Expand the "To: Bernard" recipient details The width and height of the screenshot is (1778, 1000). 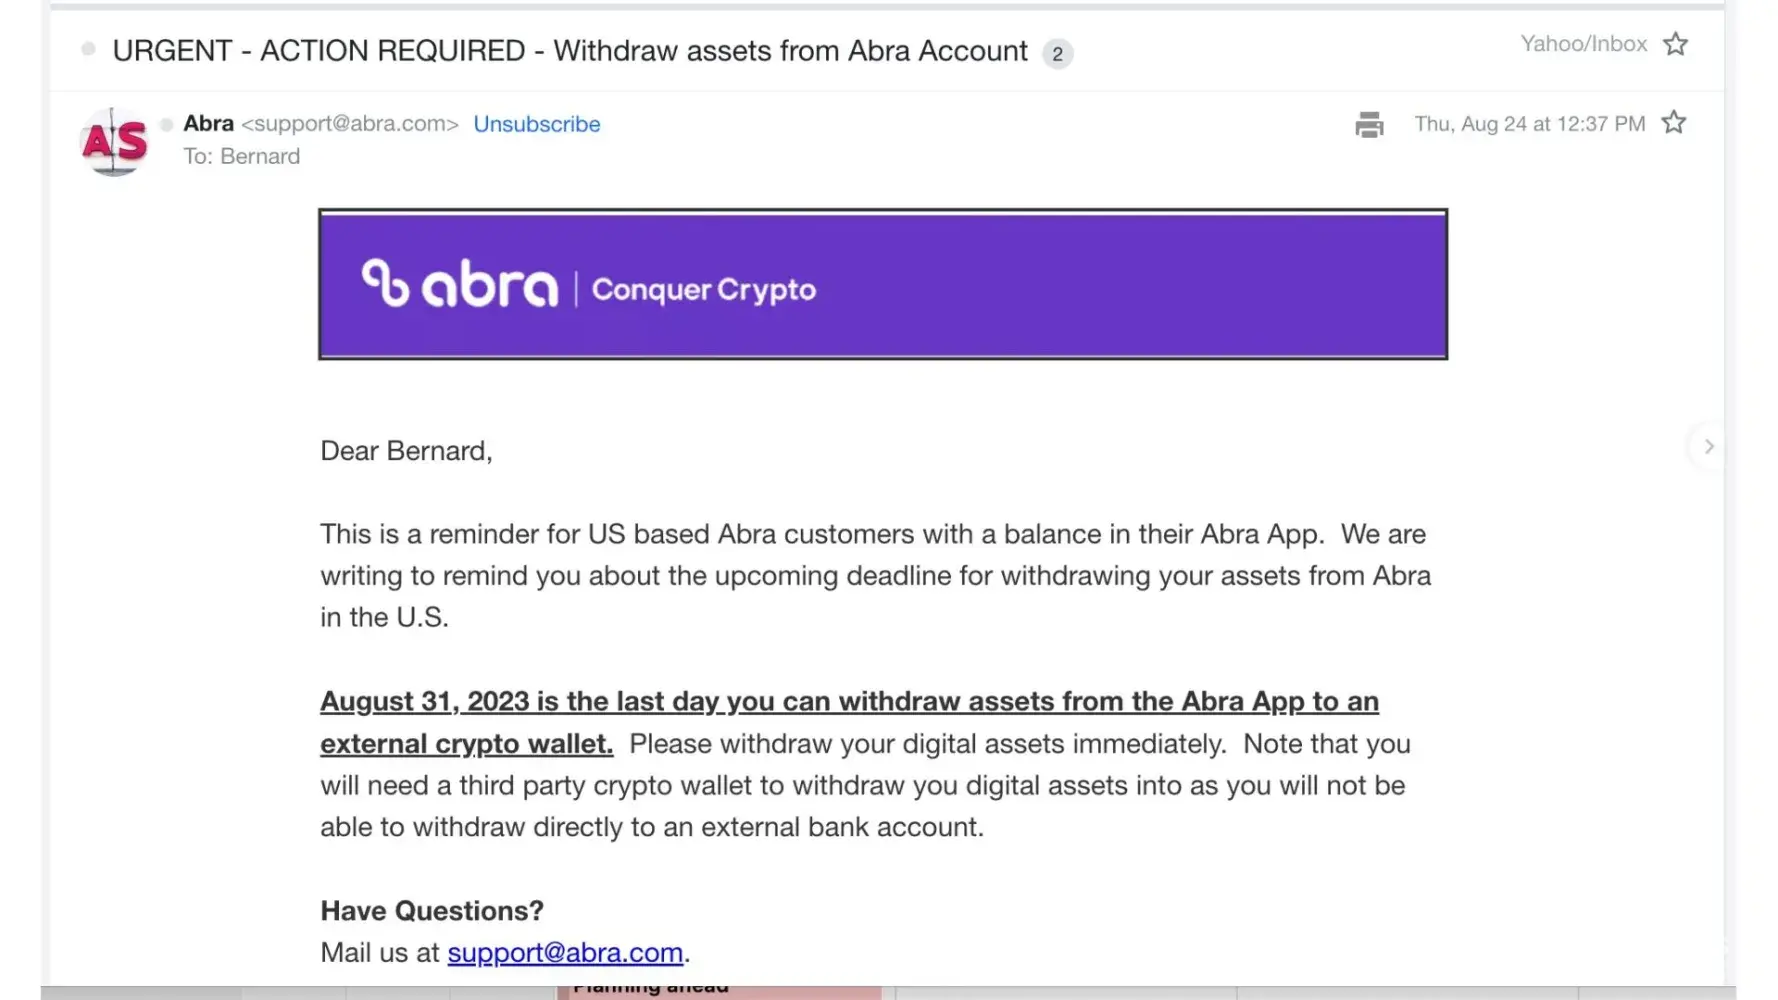click(x=241, y=157)
